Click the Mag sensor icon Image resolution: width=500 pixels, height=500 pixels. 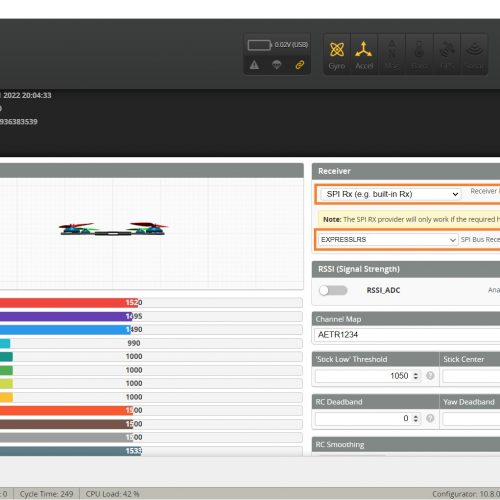click(x=391, y=54)
